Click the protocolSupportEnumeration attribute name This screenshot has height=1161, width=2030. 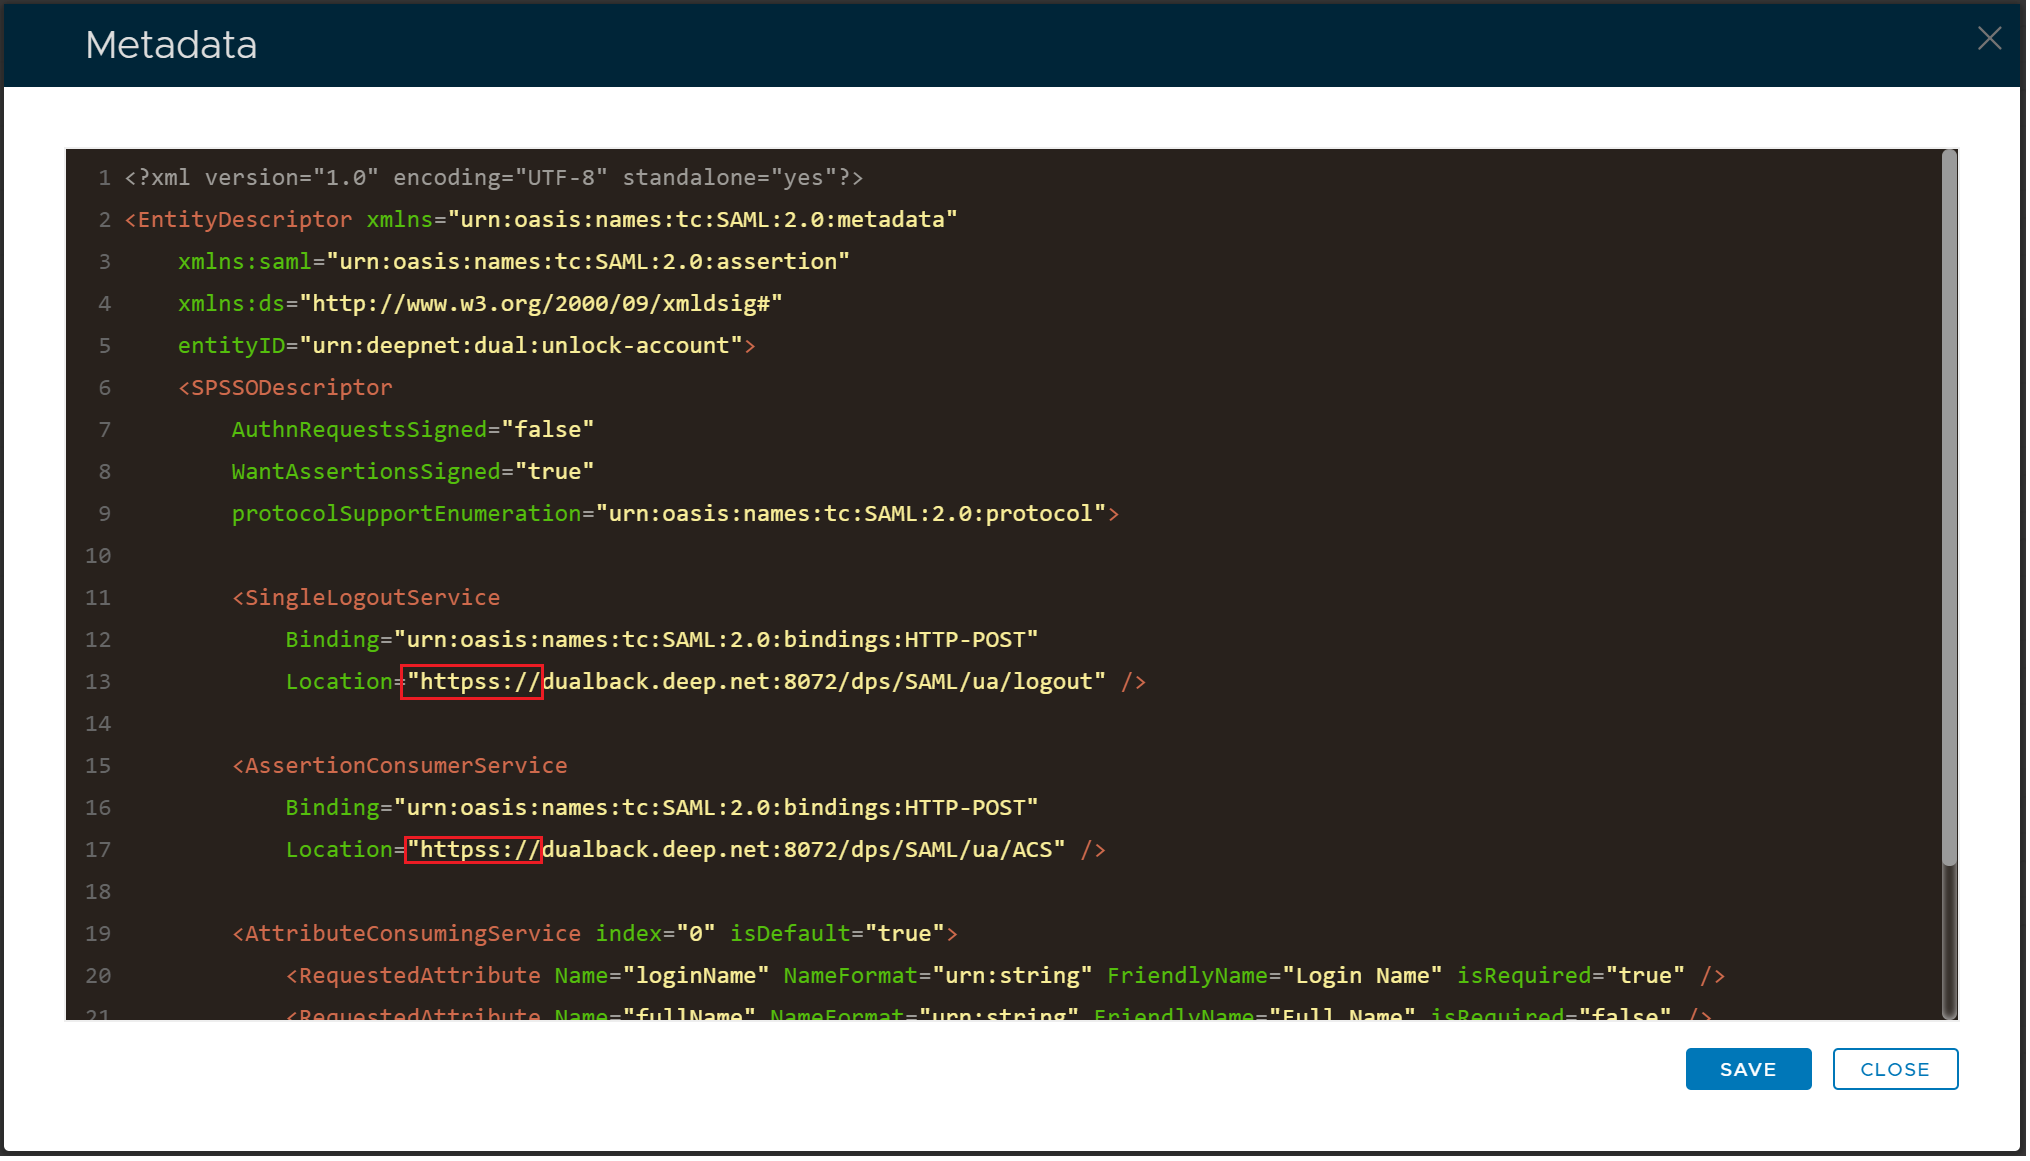tap(406, 513)
